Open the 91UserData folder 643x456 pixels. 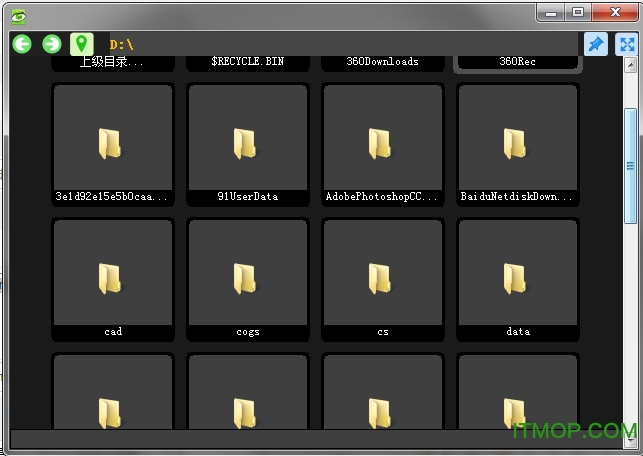click(x=248, y=144)
